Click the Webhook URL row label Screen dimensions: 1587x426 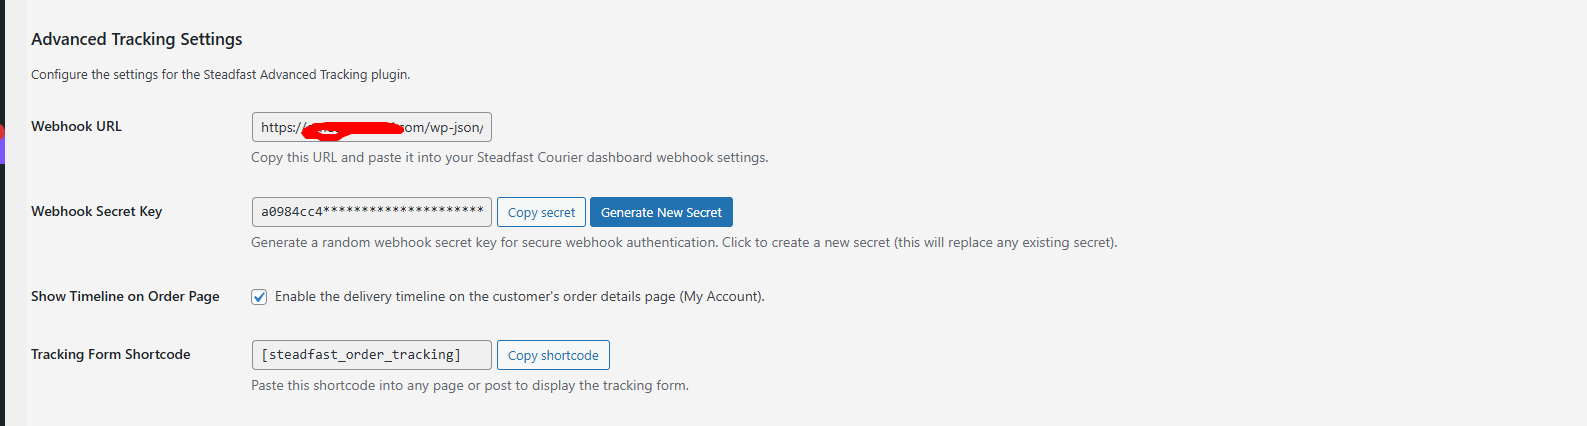tap(76, 127)
